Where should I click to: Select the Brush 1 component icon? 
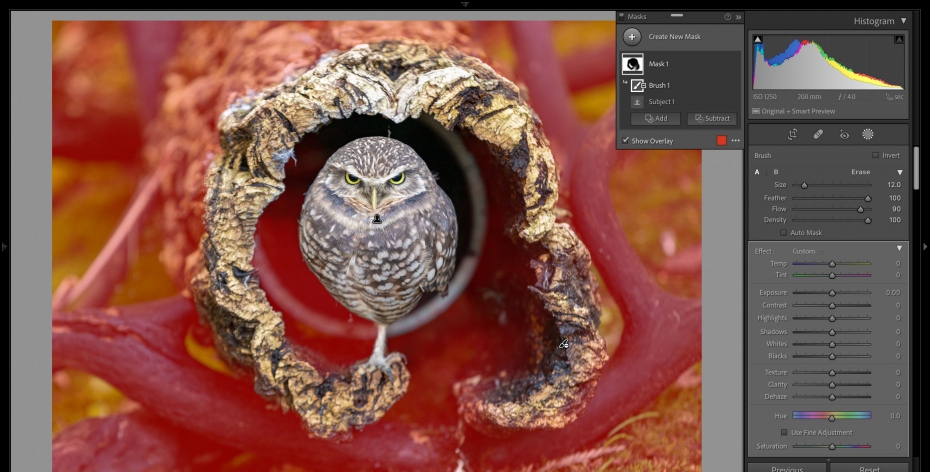(x=638, y=85)
